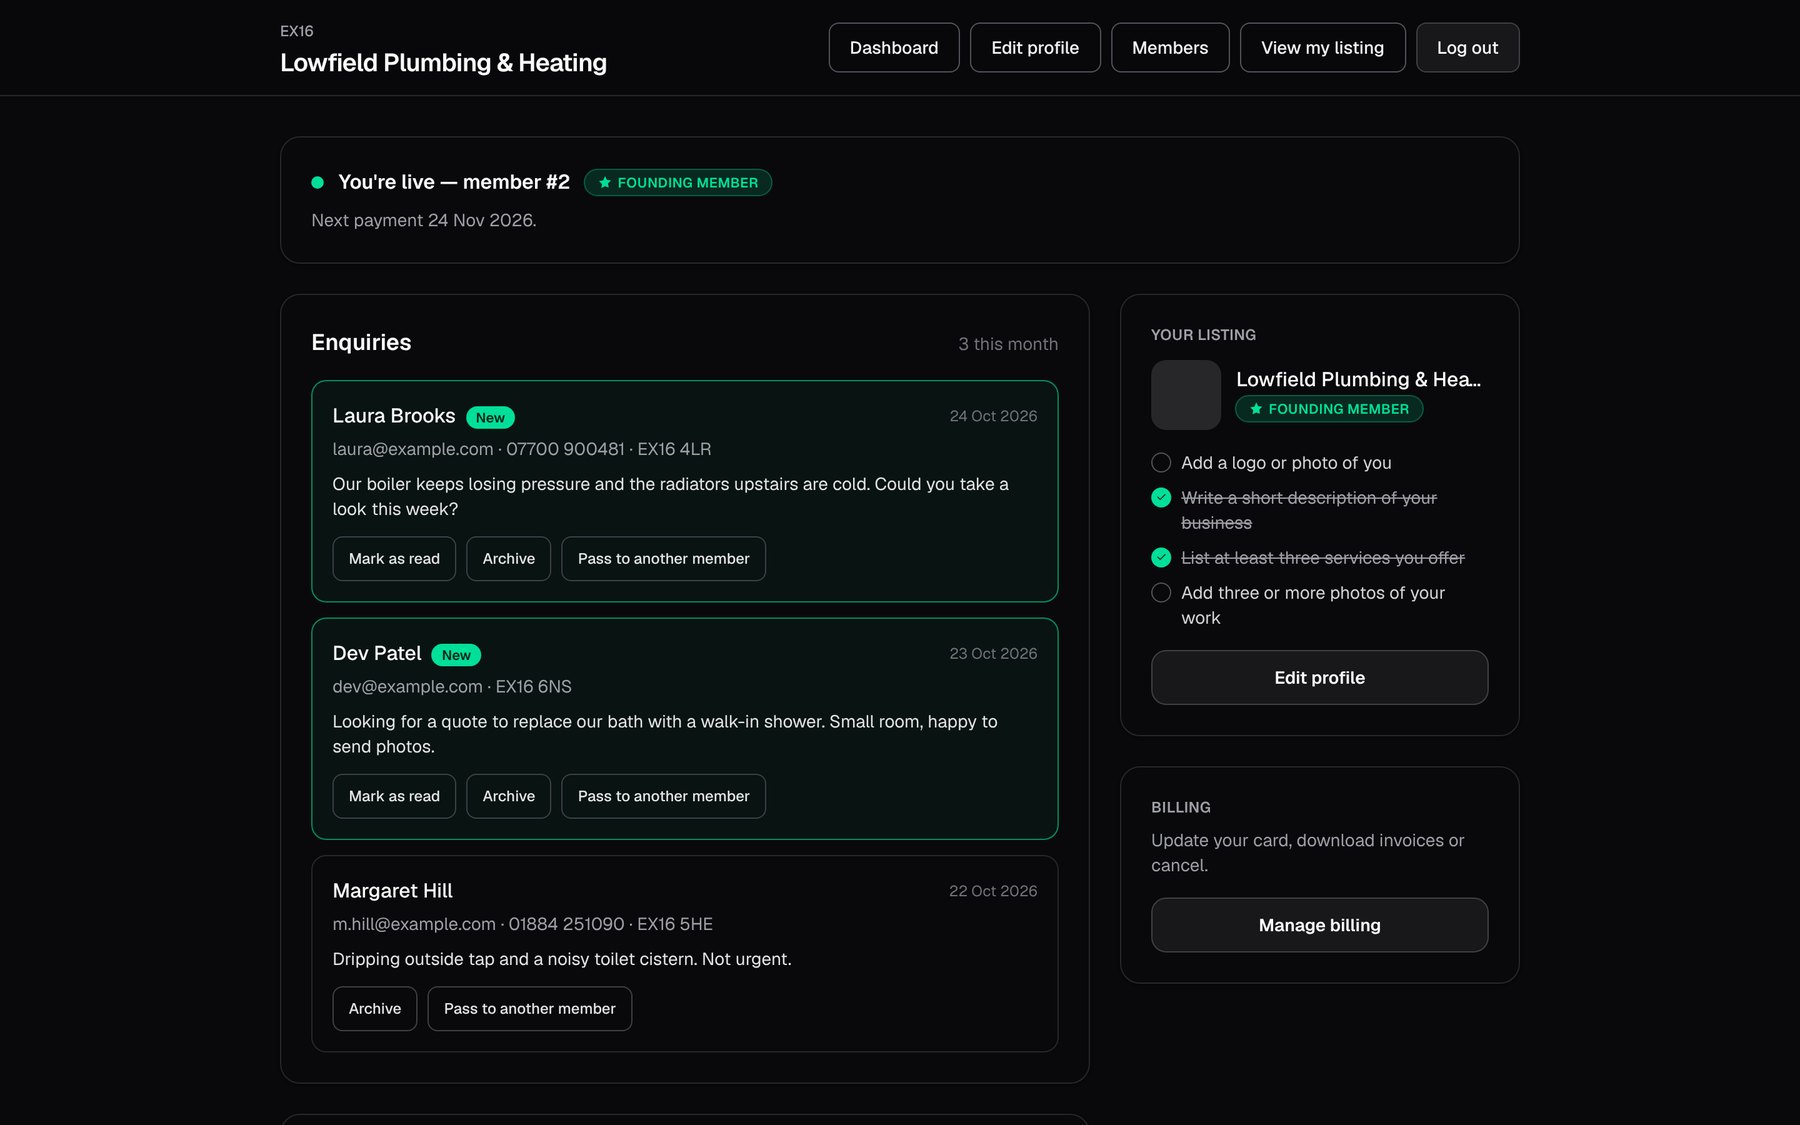Archive the Laura Brooks enquiry
This screenshot has height=1125, width=1800.
tap(509, 559)
